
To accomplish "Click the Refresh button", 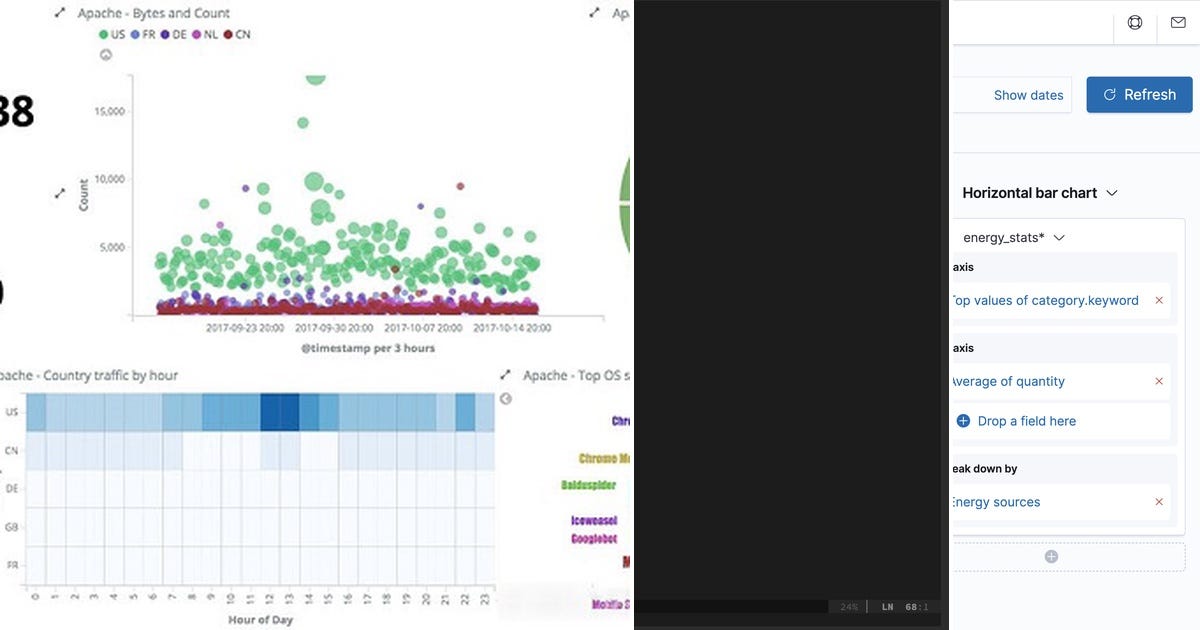I will pos(1139,94).
